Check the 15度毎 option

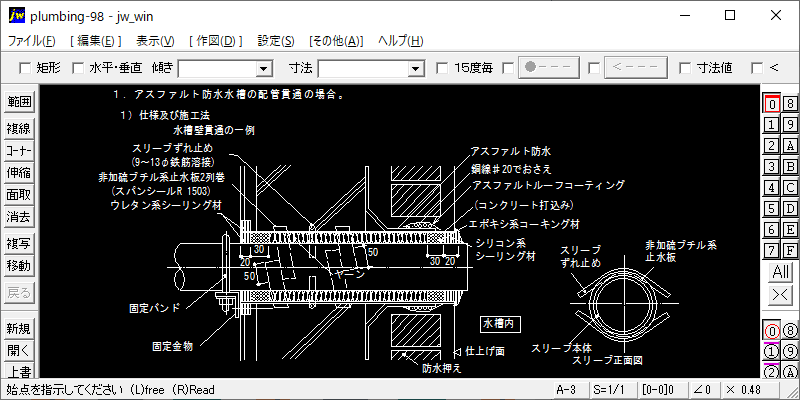pos(443,68)
